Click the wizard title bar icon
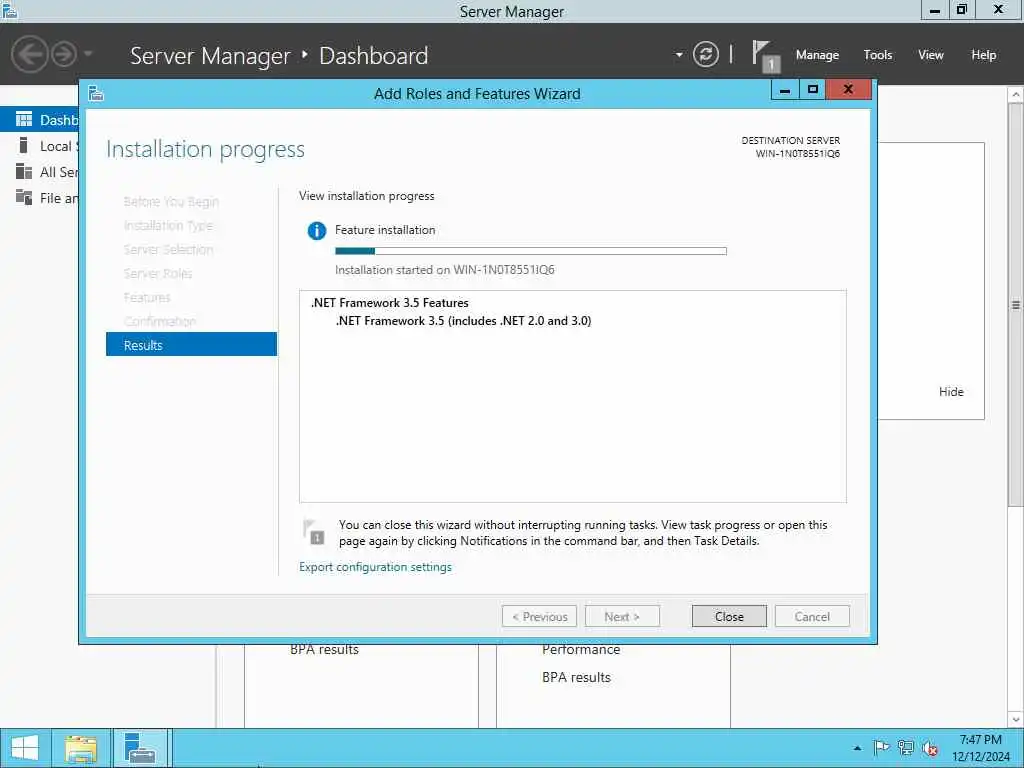 pyautogui.click(x=96, y=93)
